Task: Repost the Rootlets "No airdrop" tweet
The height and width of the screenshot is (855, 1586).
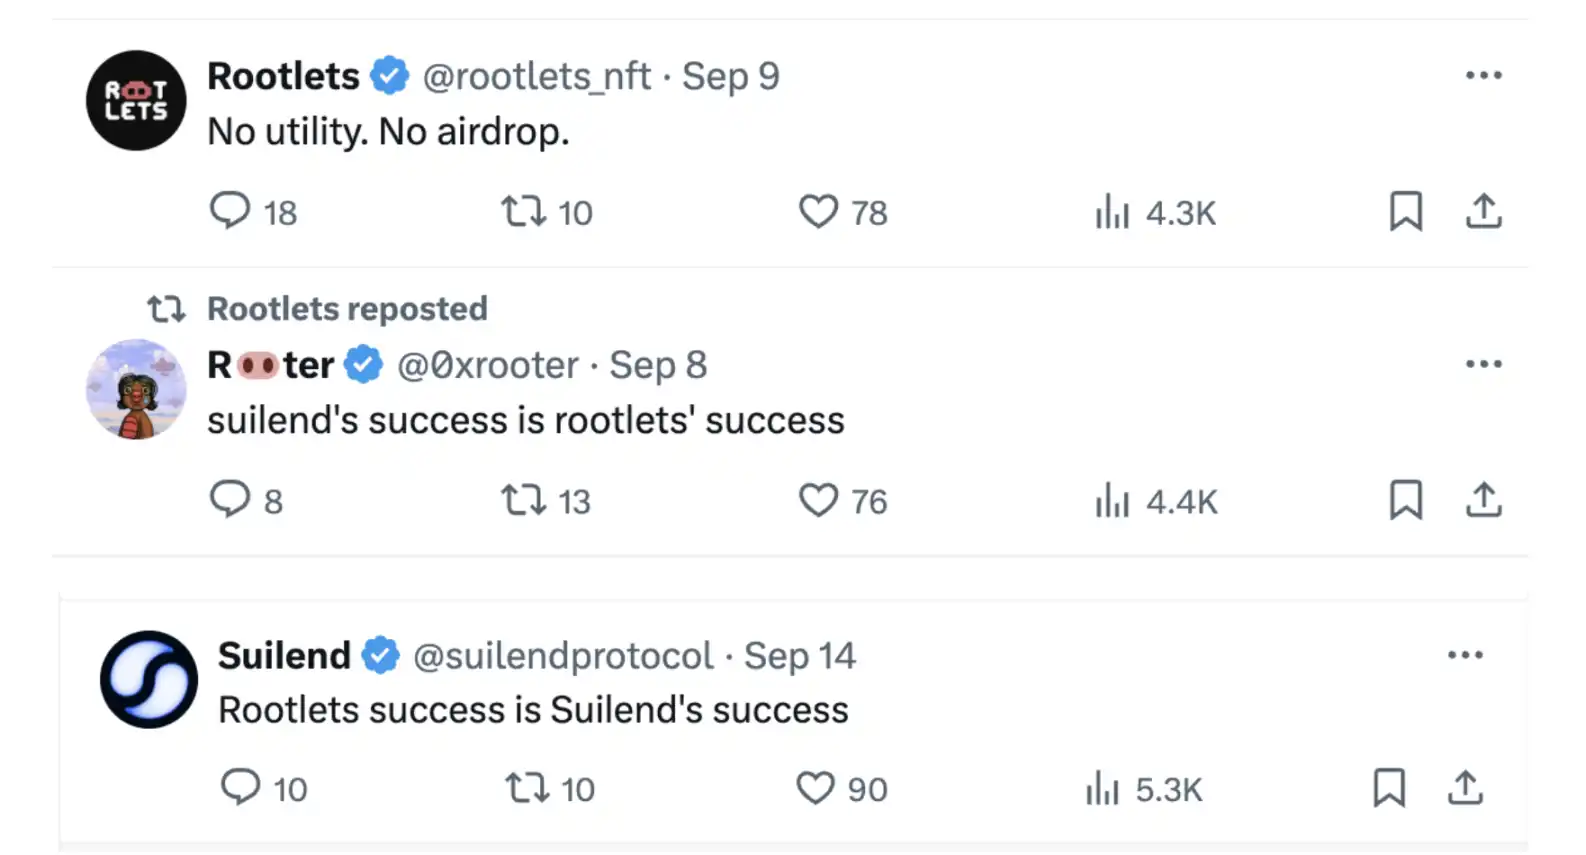Action: 523,211
